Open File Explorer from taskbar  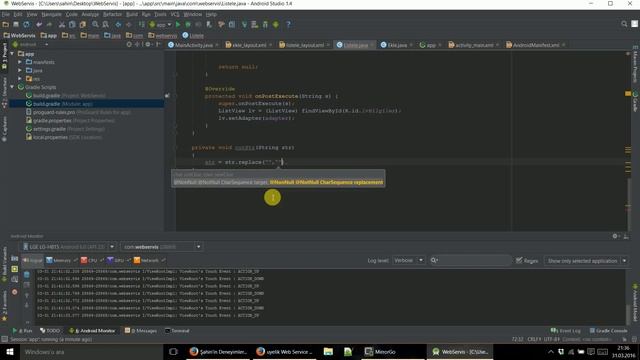coord(328,352)
